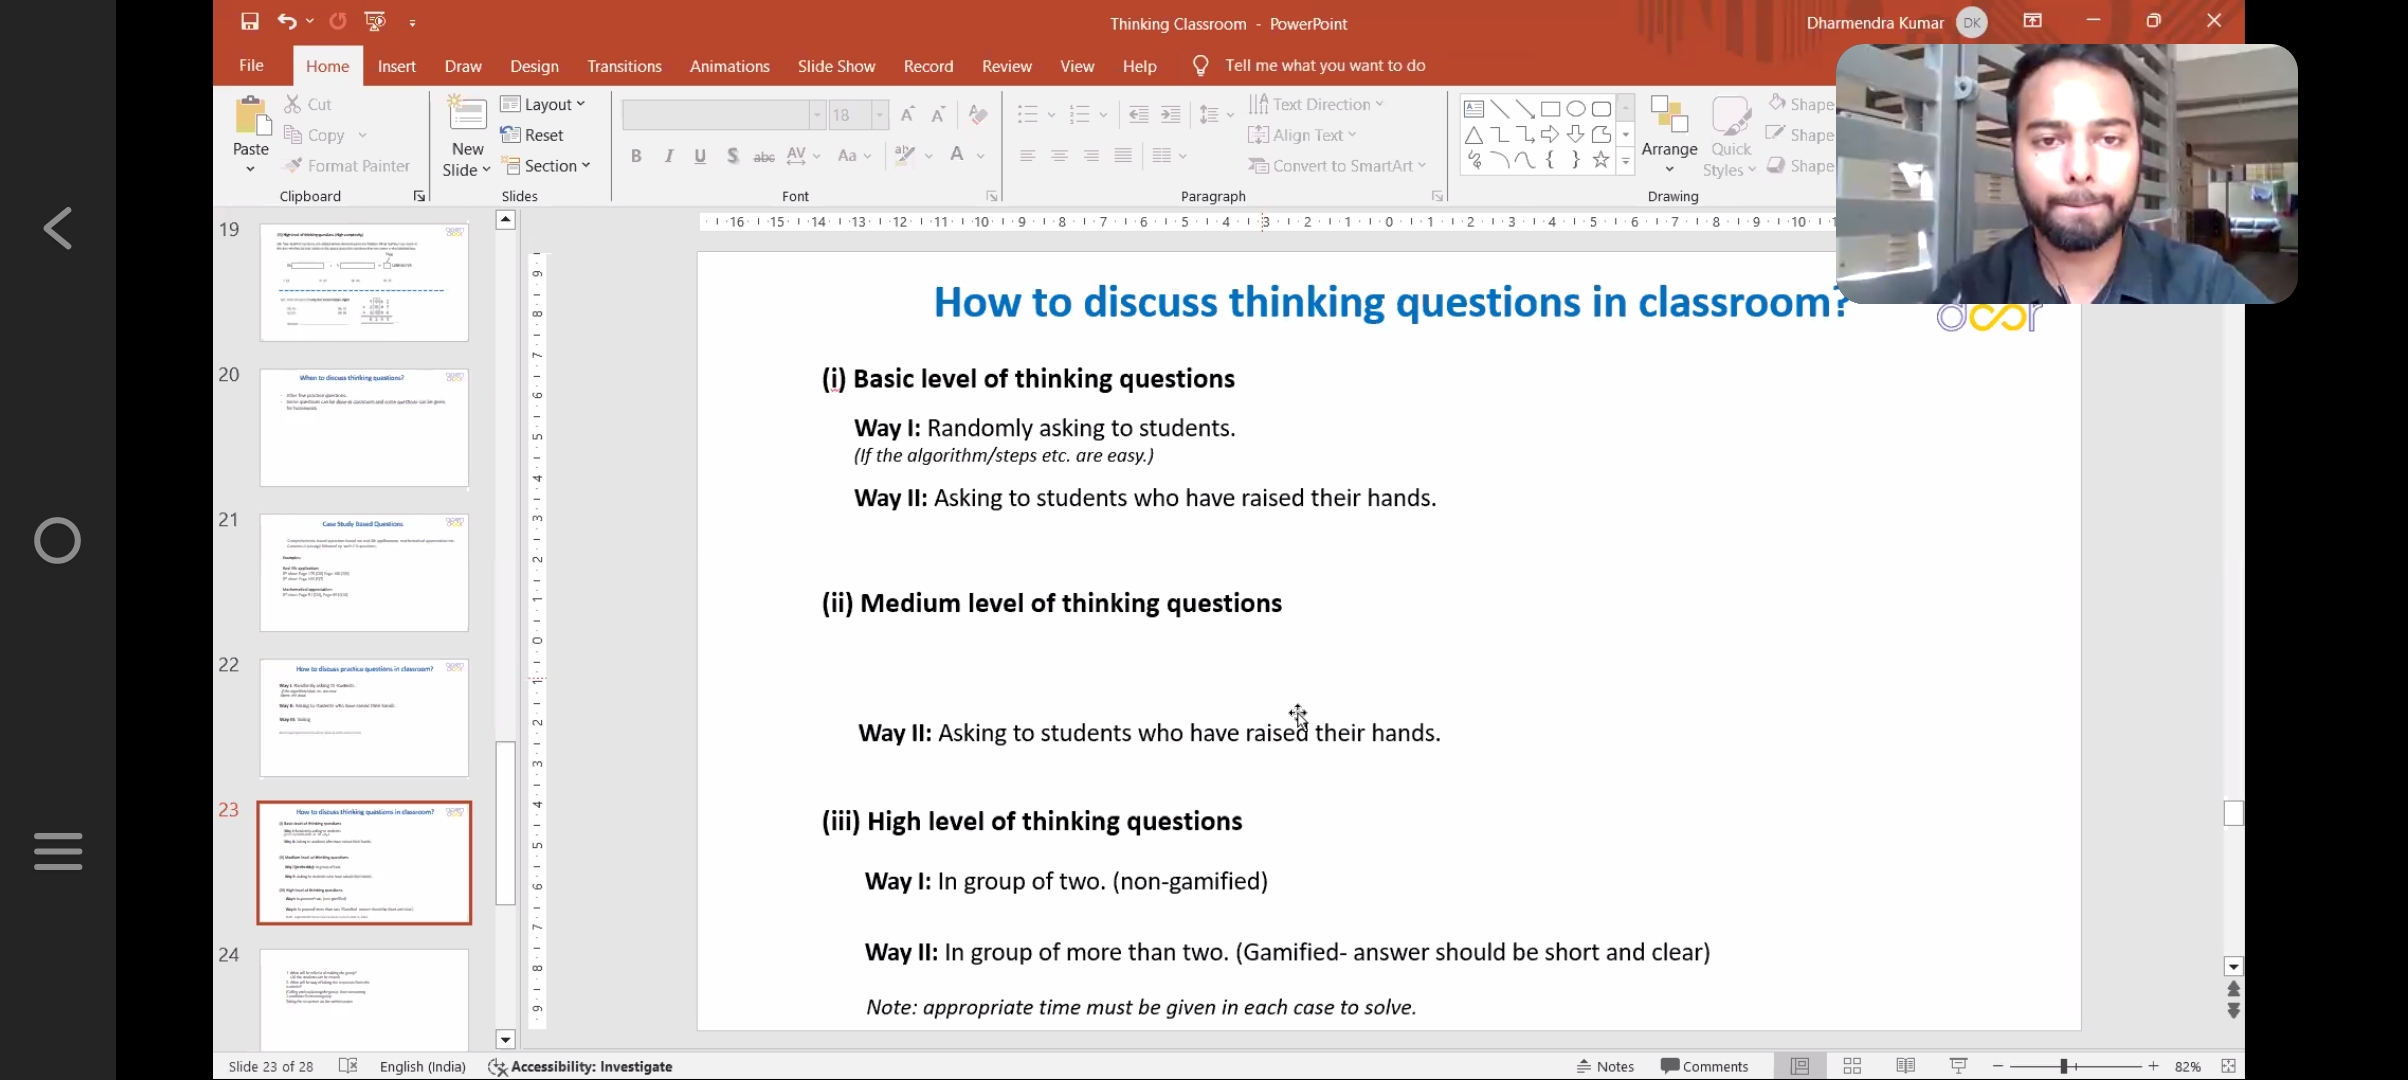Screen dimensions: 2408x1080
Task: Center the paragraph text
Action: (x=1059, y=156)
